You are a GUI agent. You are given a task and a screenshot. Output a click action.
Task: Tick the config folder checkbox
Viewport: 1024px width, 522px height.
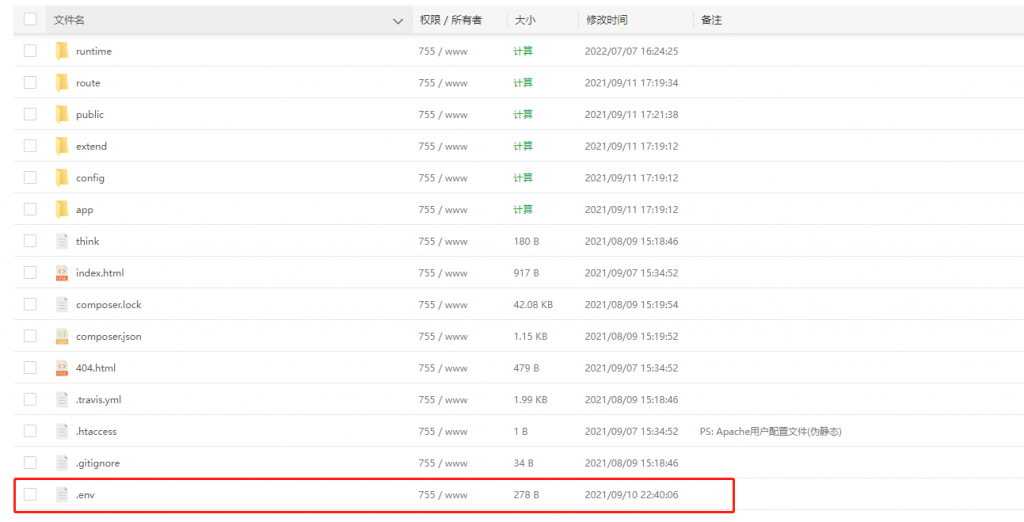coord(30,177)
